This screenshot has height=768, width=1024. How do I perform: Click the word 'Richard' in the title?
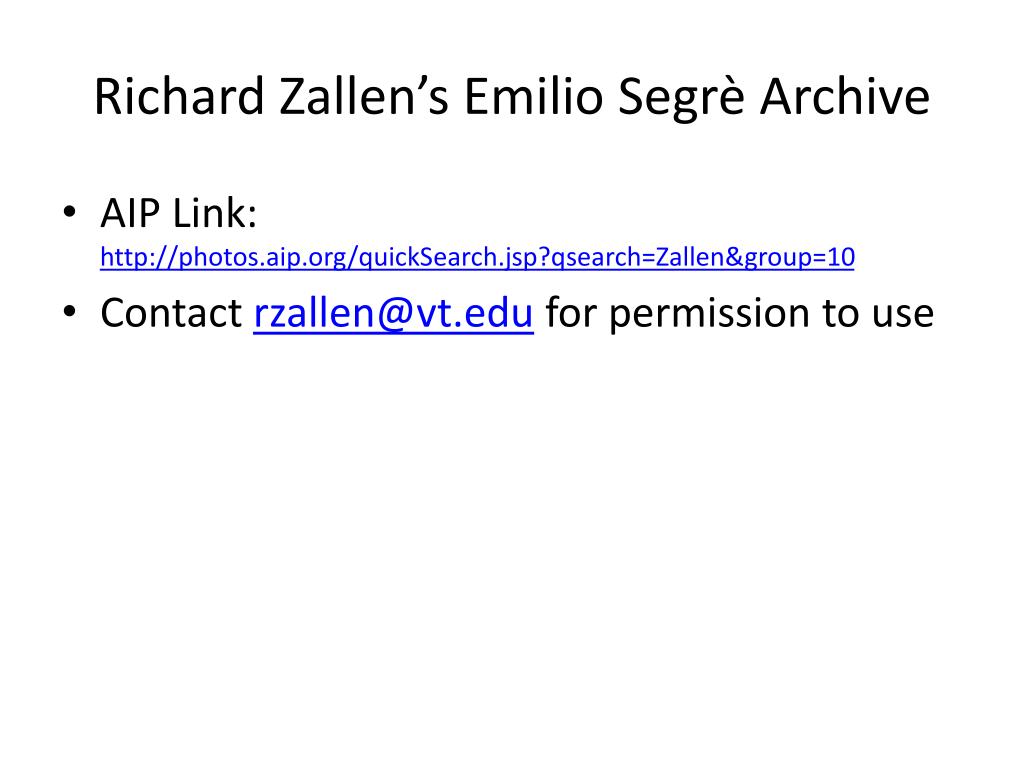click(x=179, y=97)
